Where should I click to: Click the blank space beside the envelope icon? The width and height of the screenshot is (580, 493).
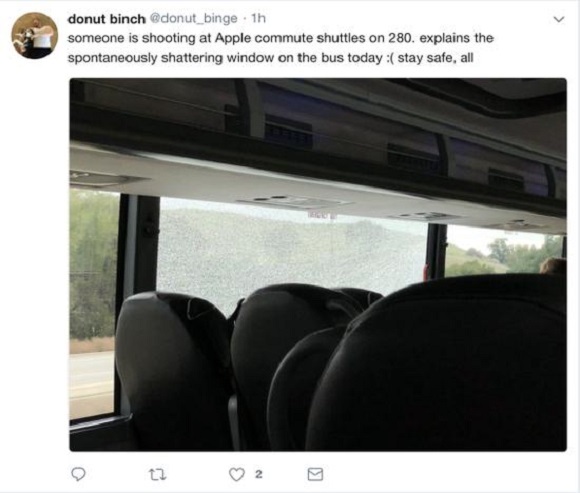[444, 474]
